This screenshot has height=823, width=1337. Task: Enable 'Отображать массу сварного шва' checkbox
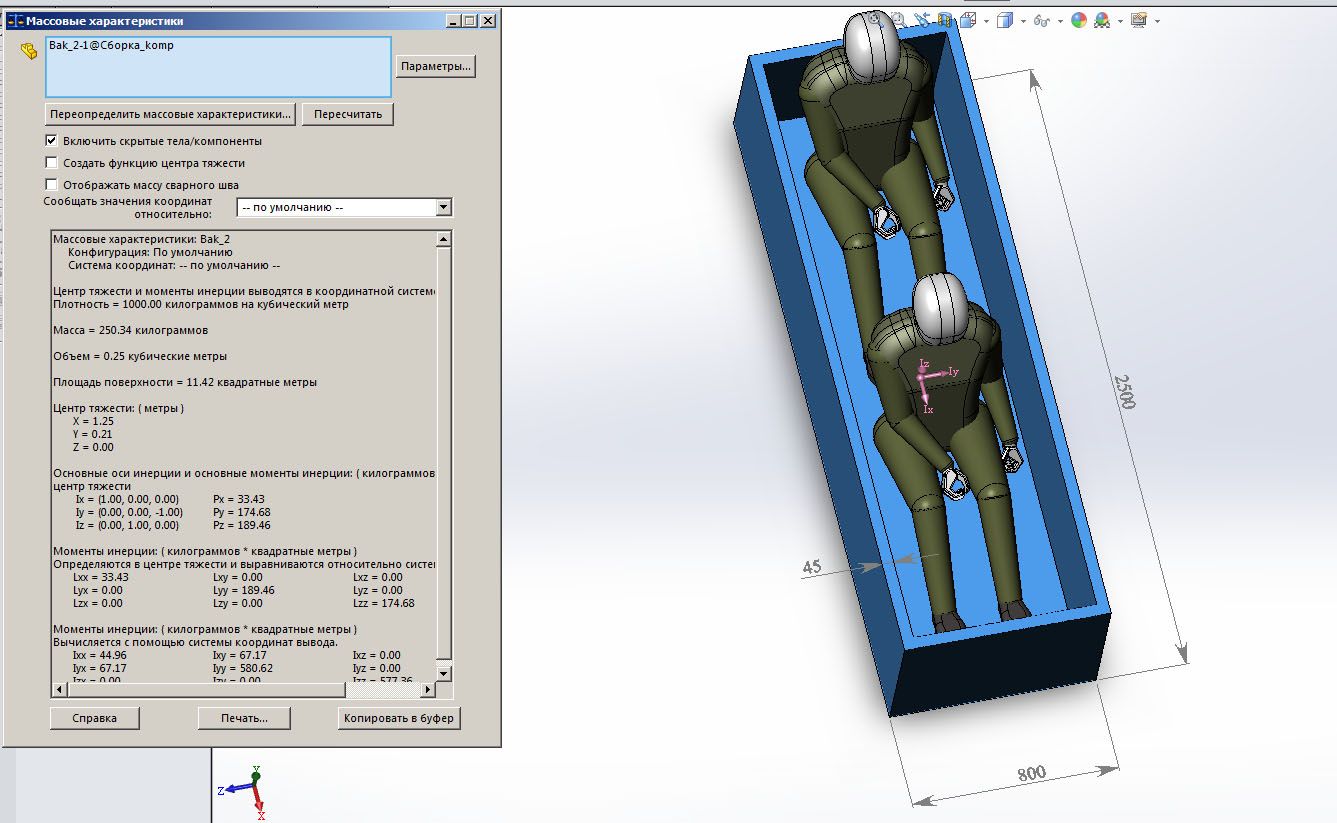click(52, 185)
